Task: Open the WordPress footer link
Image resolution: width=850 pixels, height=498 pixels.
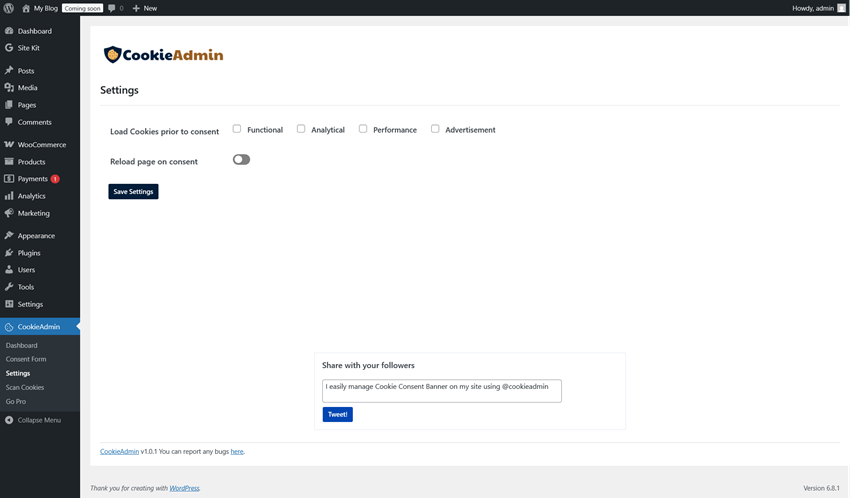Action: click(184, 488)
